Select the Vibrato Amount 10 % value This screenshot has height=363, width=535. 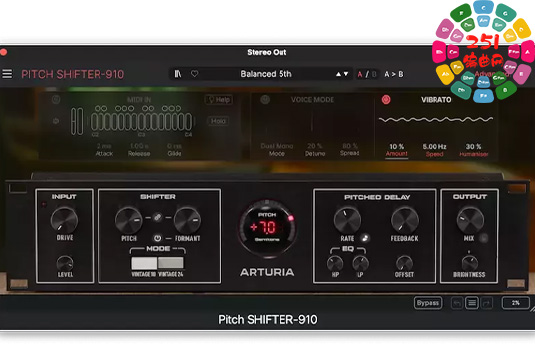pyautogui.click(x=397, y=146)
